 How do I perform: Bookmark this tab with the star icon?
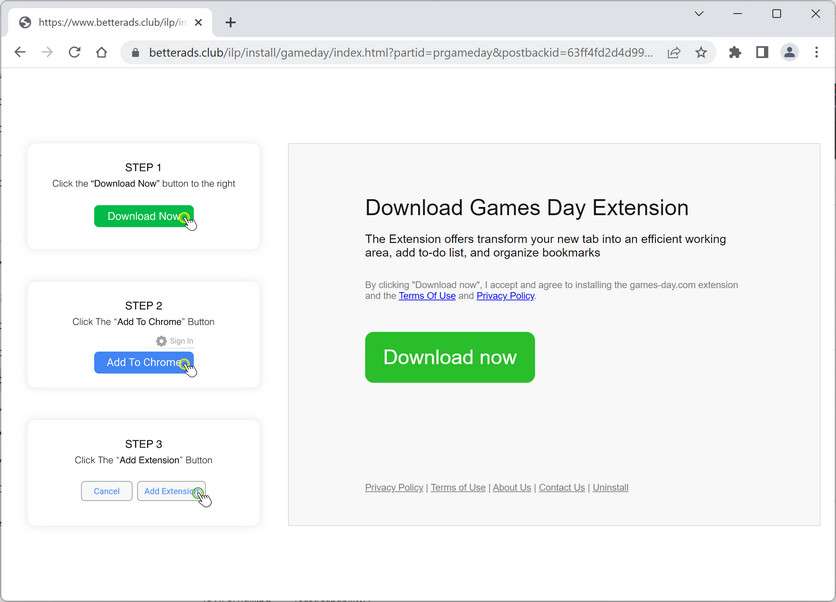701,52
